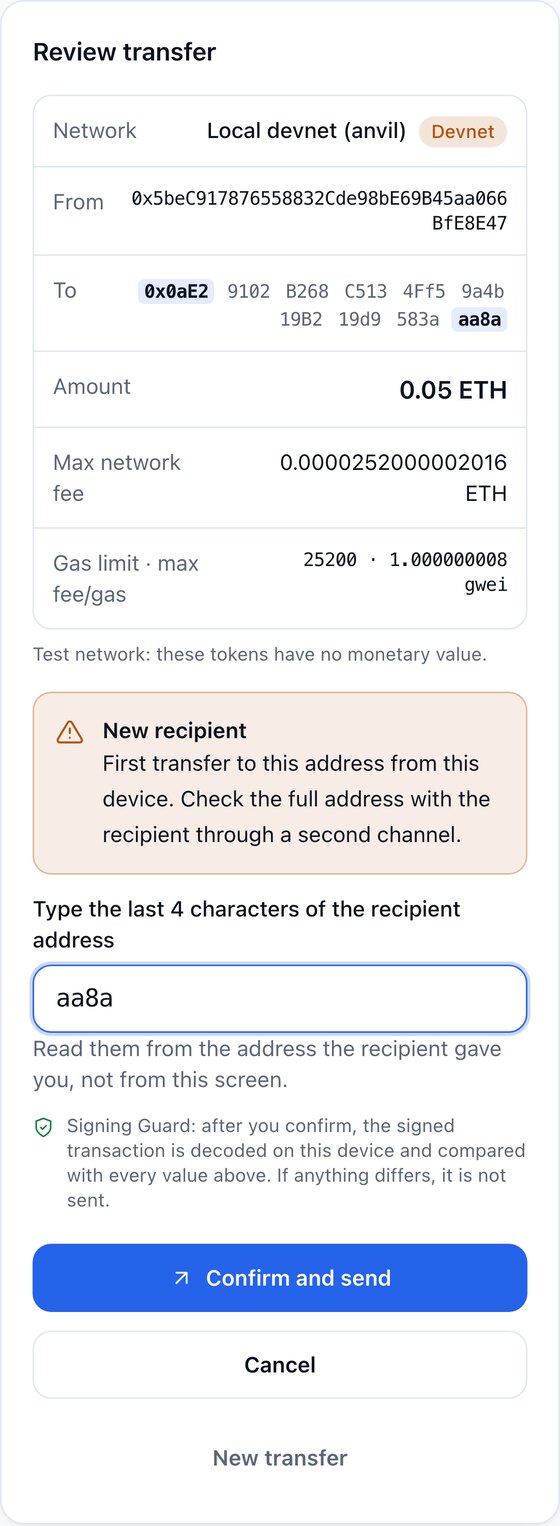Image resolution: width=560 pixels, height=1526 pixels.
Task: Click the From sender address value
Action: tap(319, 211)
